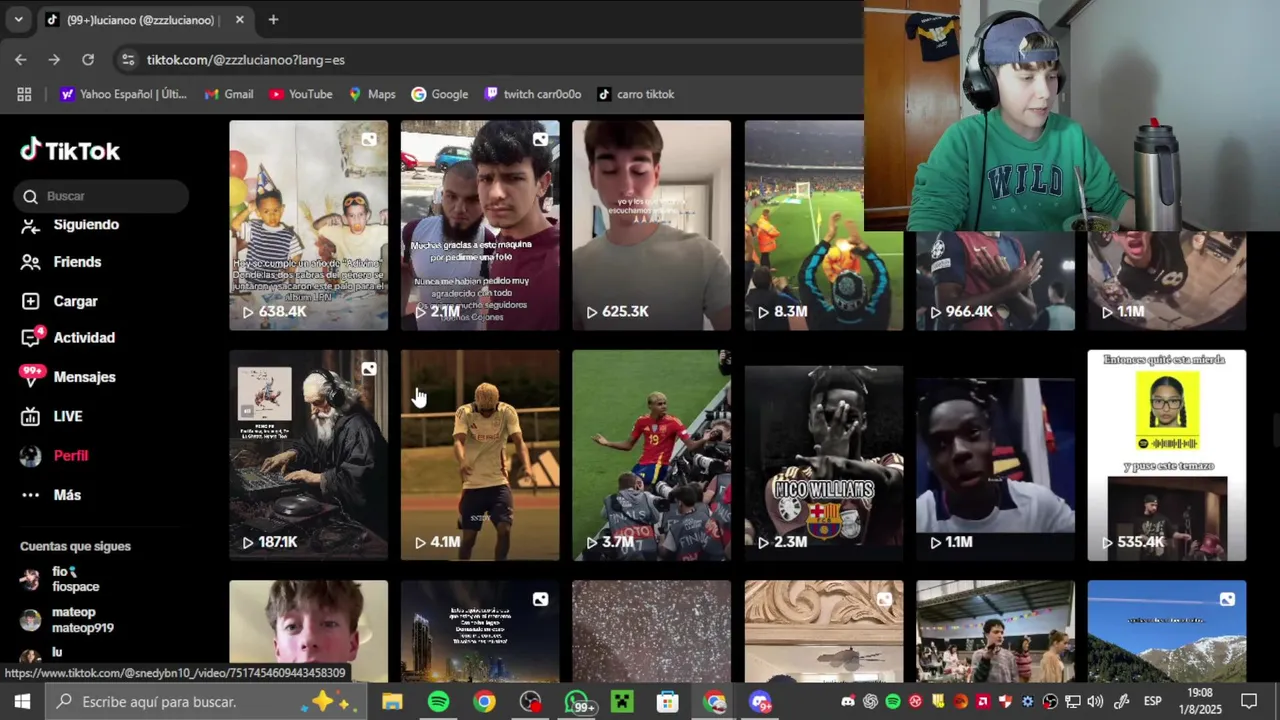The image size is (1280, 720).
Task: Open followed account mateop919
Action: coord(82,620)
